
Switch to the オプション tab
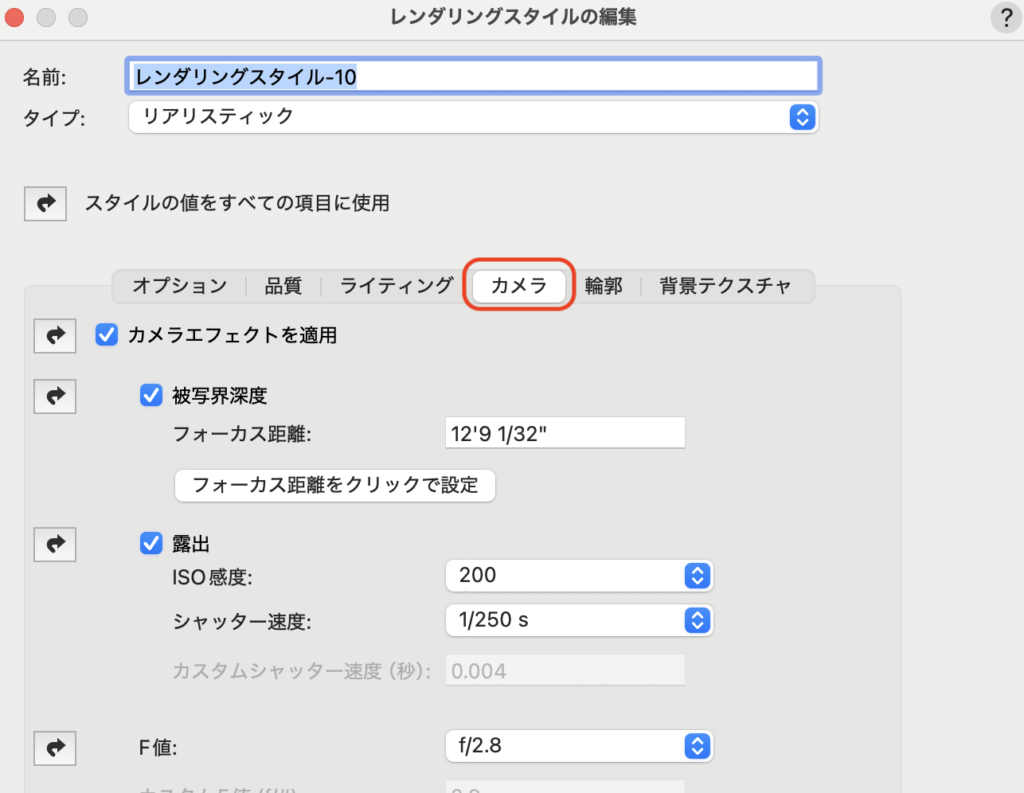tap(180, 286)
